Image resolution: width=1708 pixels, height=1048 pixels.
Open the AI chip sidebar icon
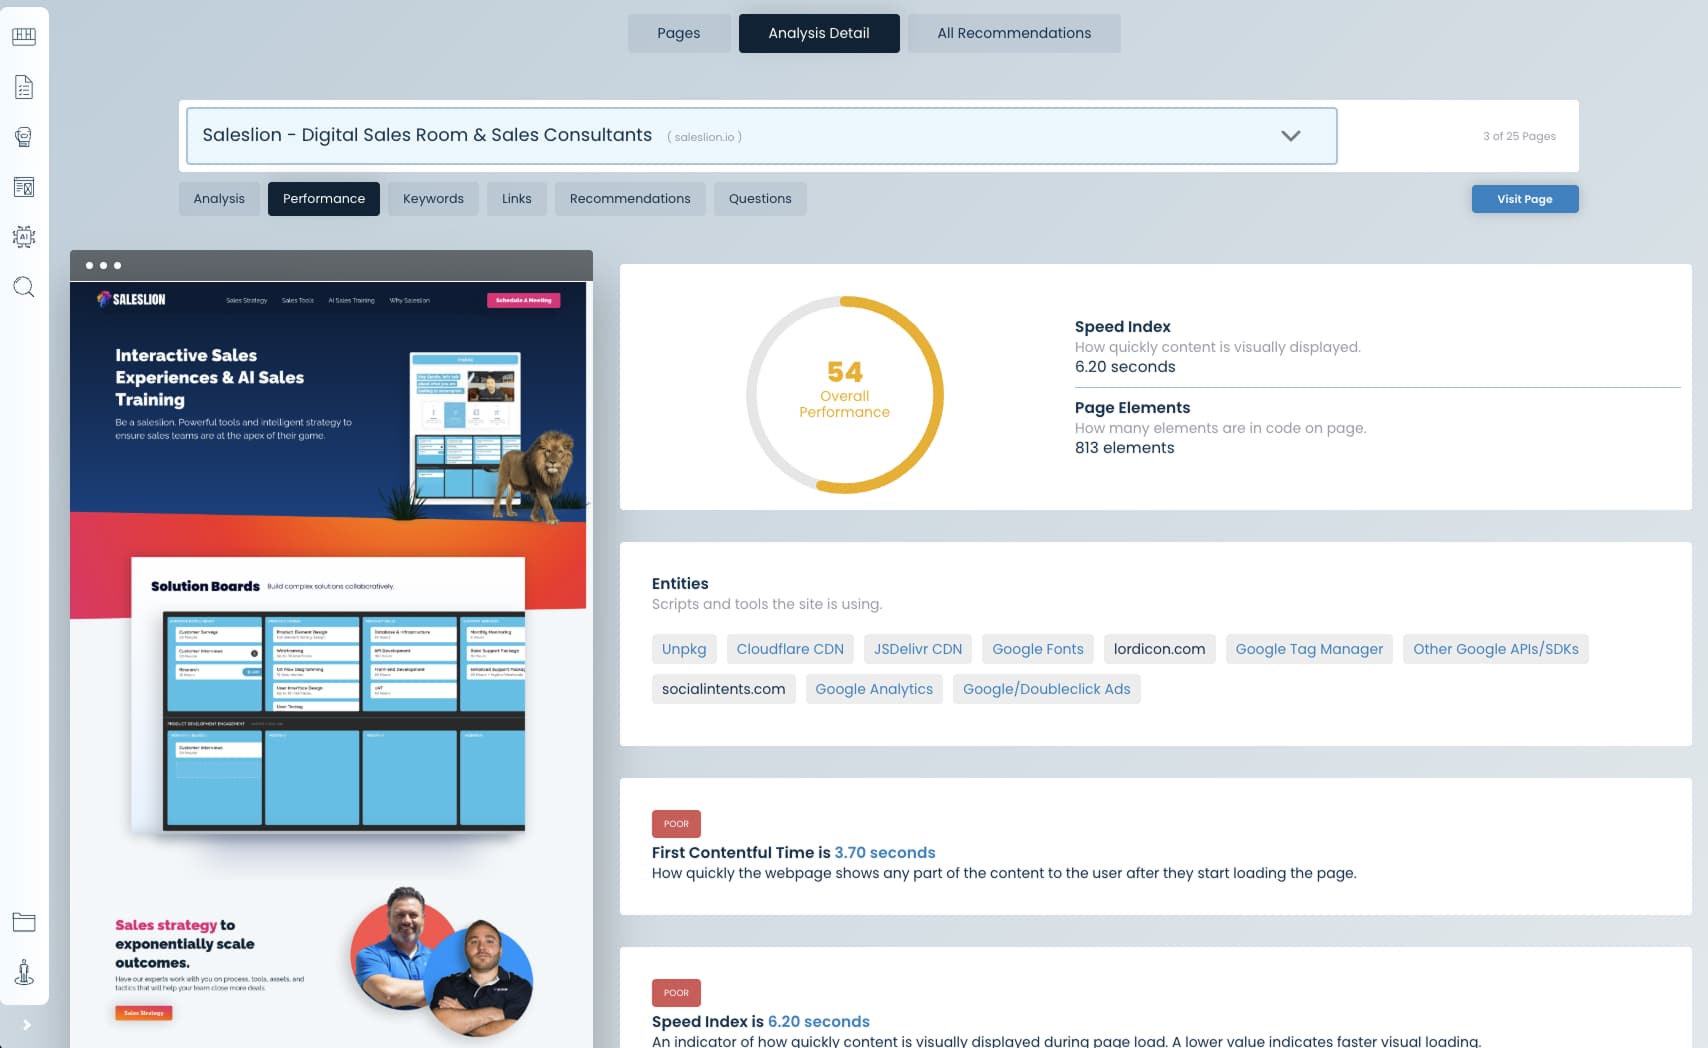pyautogui.click(x=24, y=237)
